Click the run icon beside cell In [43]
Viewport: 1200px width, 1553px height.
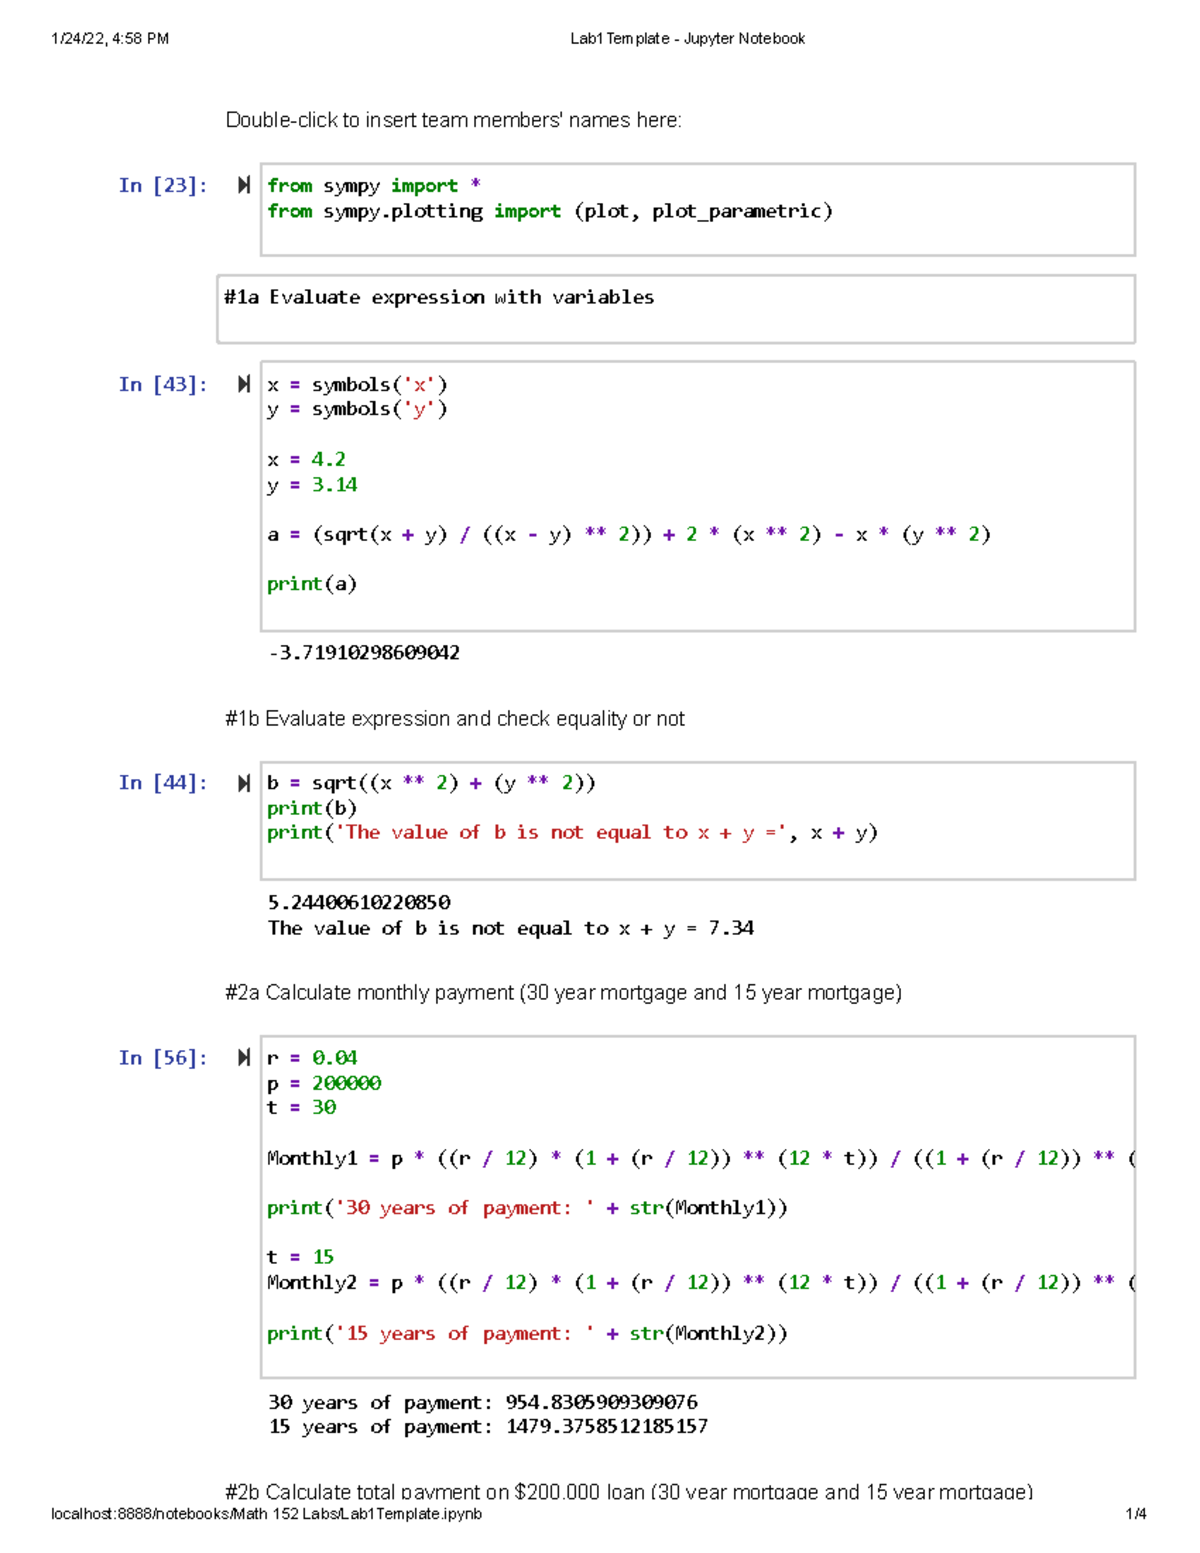click(243, 384)
